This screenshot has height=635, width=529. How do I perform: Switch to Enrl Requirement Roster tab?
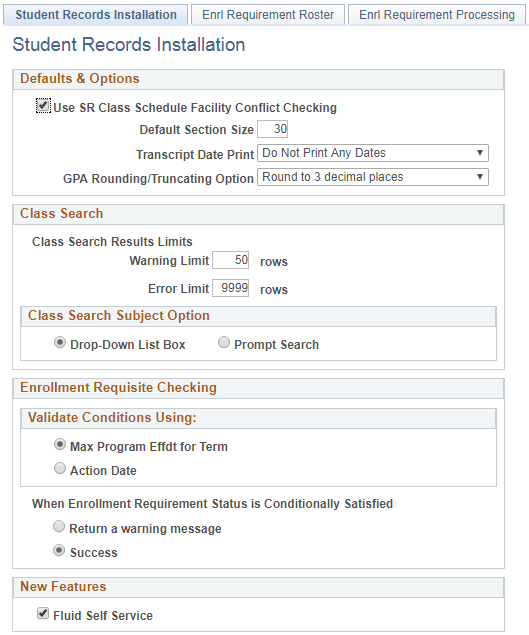(268, 15)
